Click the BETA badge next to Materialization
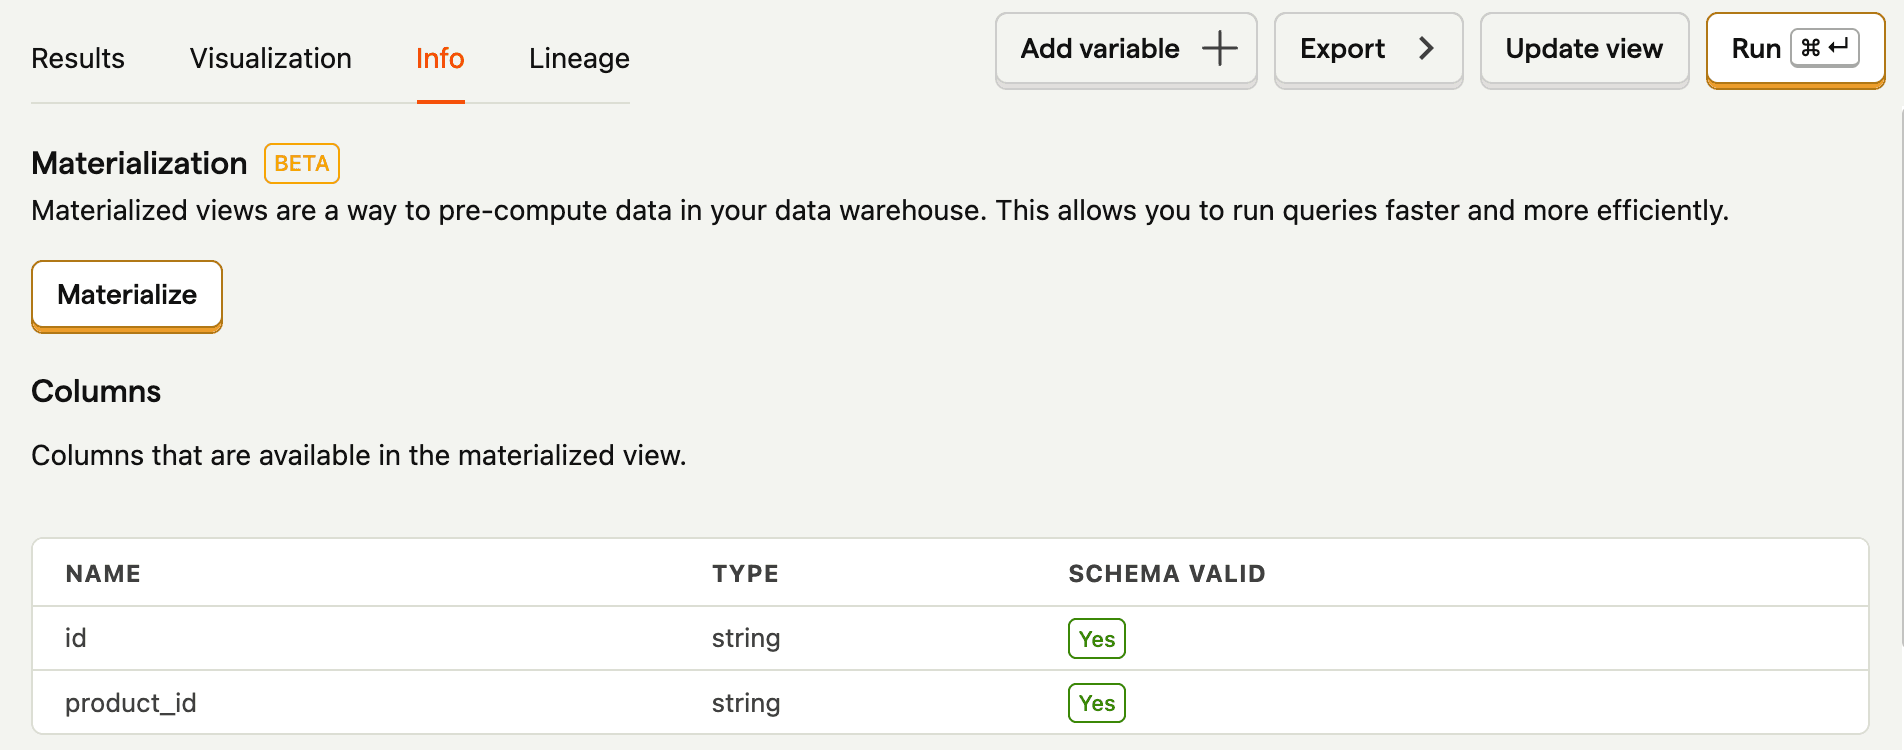This screenshot has width=1904, height=750. (302, 164)
